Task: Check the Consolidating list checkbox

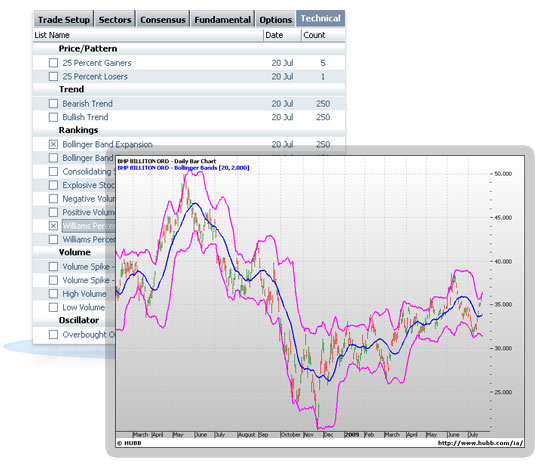Action: point(53,172)
